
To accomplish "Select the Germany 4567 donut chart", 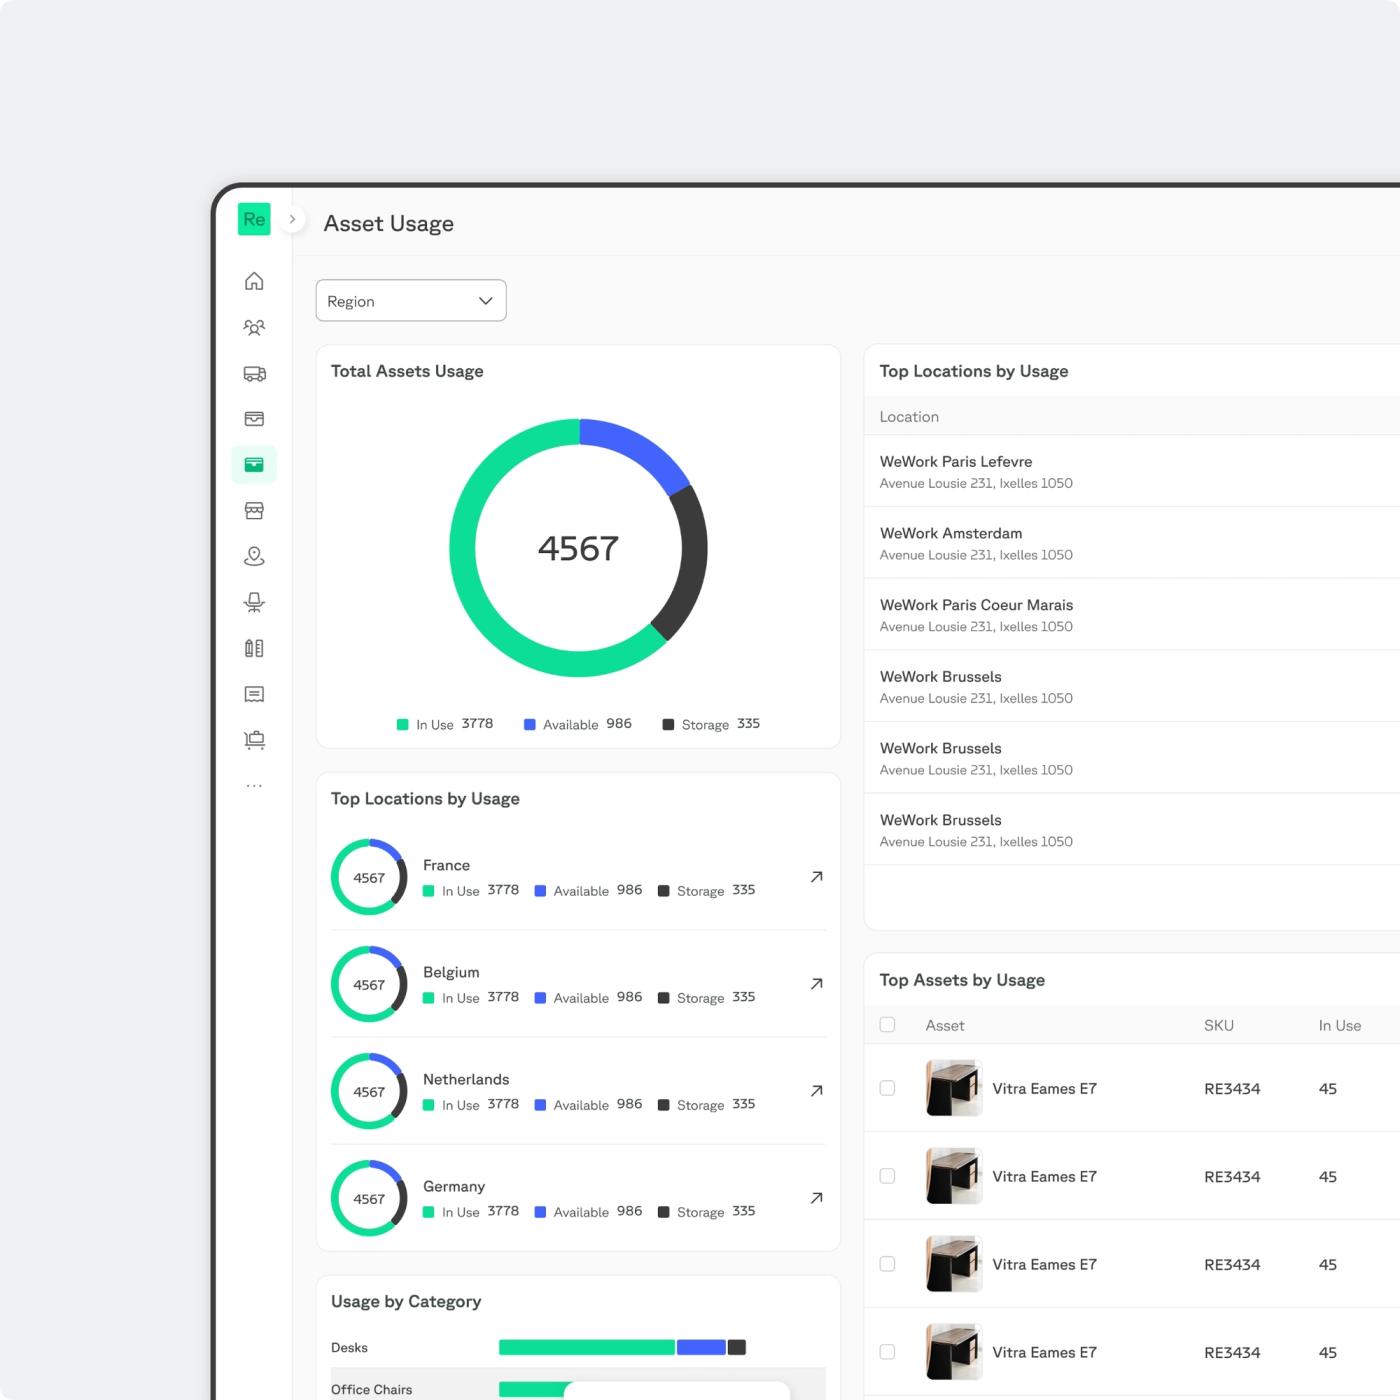I will click(x=369, y=1198).
